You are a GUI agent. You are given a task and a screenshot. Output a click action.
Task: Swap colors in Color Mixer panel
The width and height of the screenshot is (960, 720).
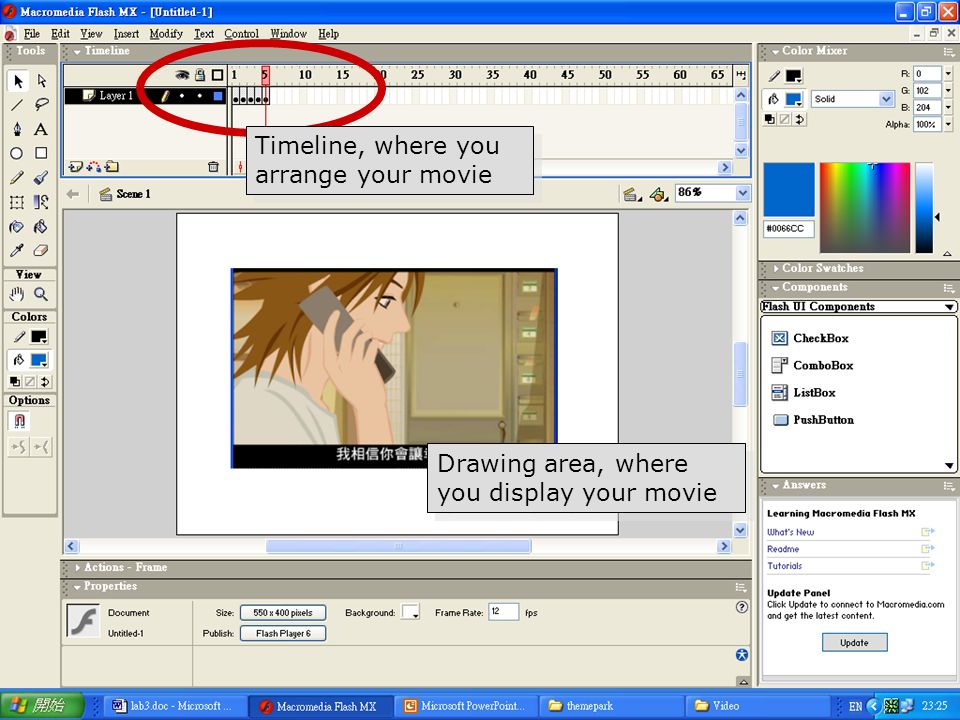coord(800,119)
